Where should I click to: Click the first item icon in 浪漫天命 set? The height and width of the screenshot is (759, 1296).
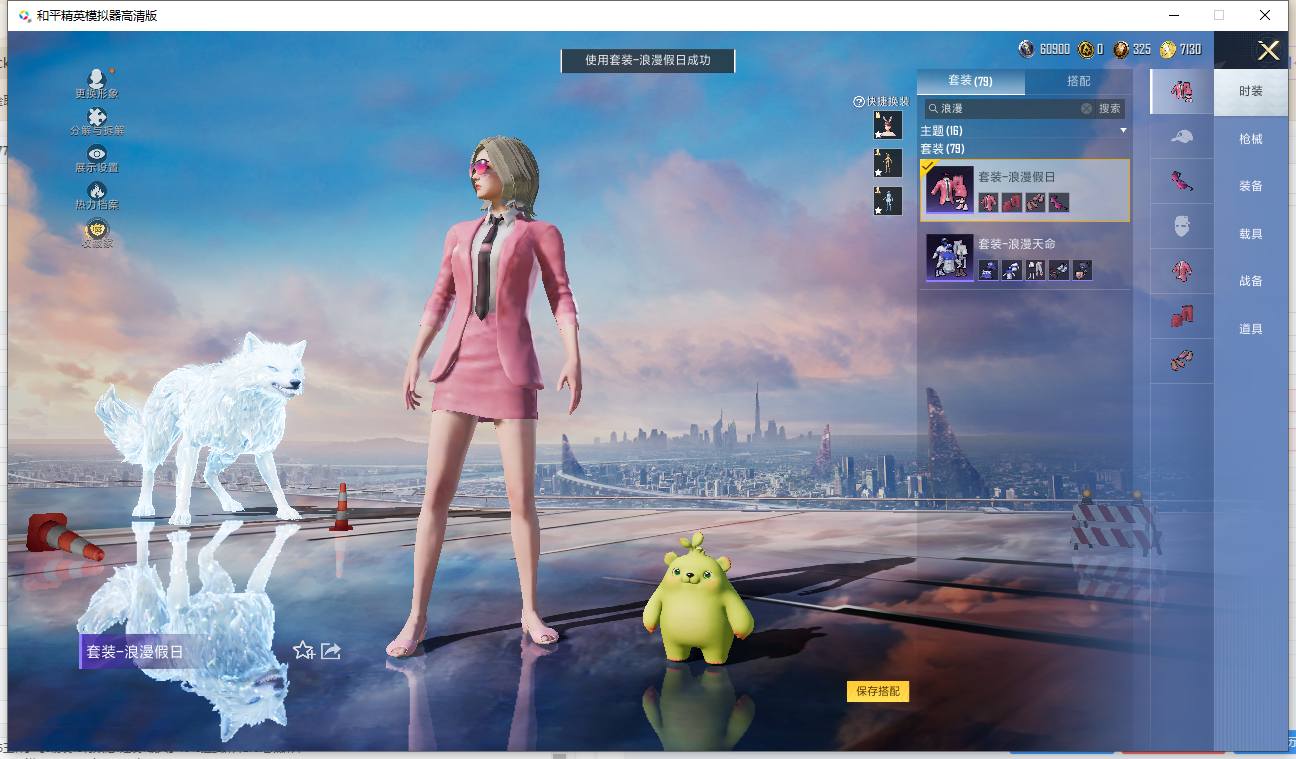point(988,270)
